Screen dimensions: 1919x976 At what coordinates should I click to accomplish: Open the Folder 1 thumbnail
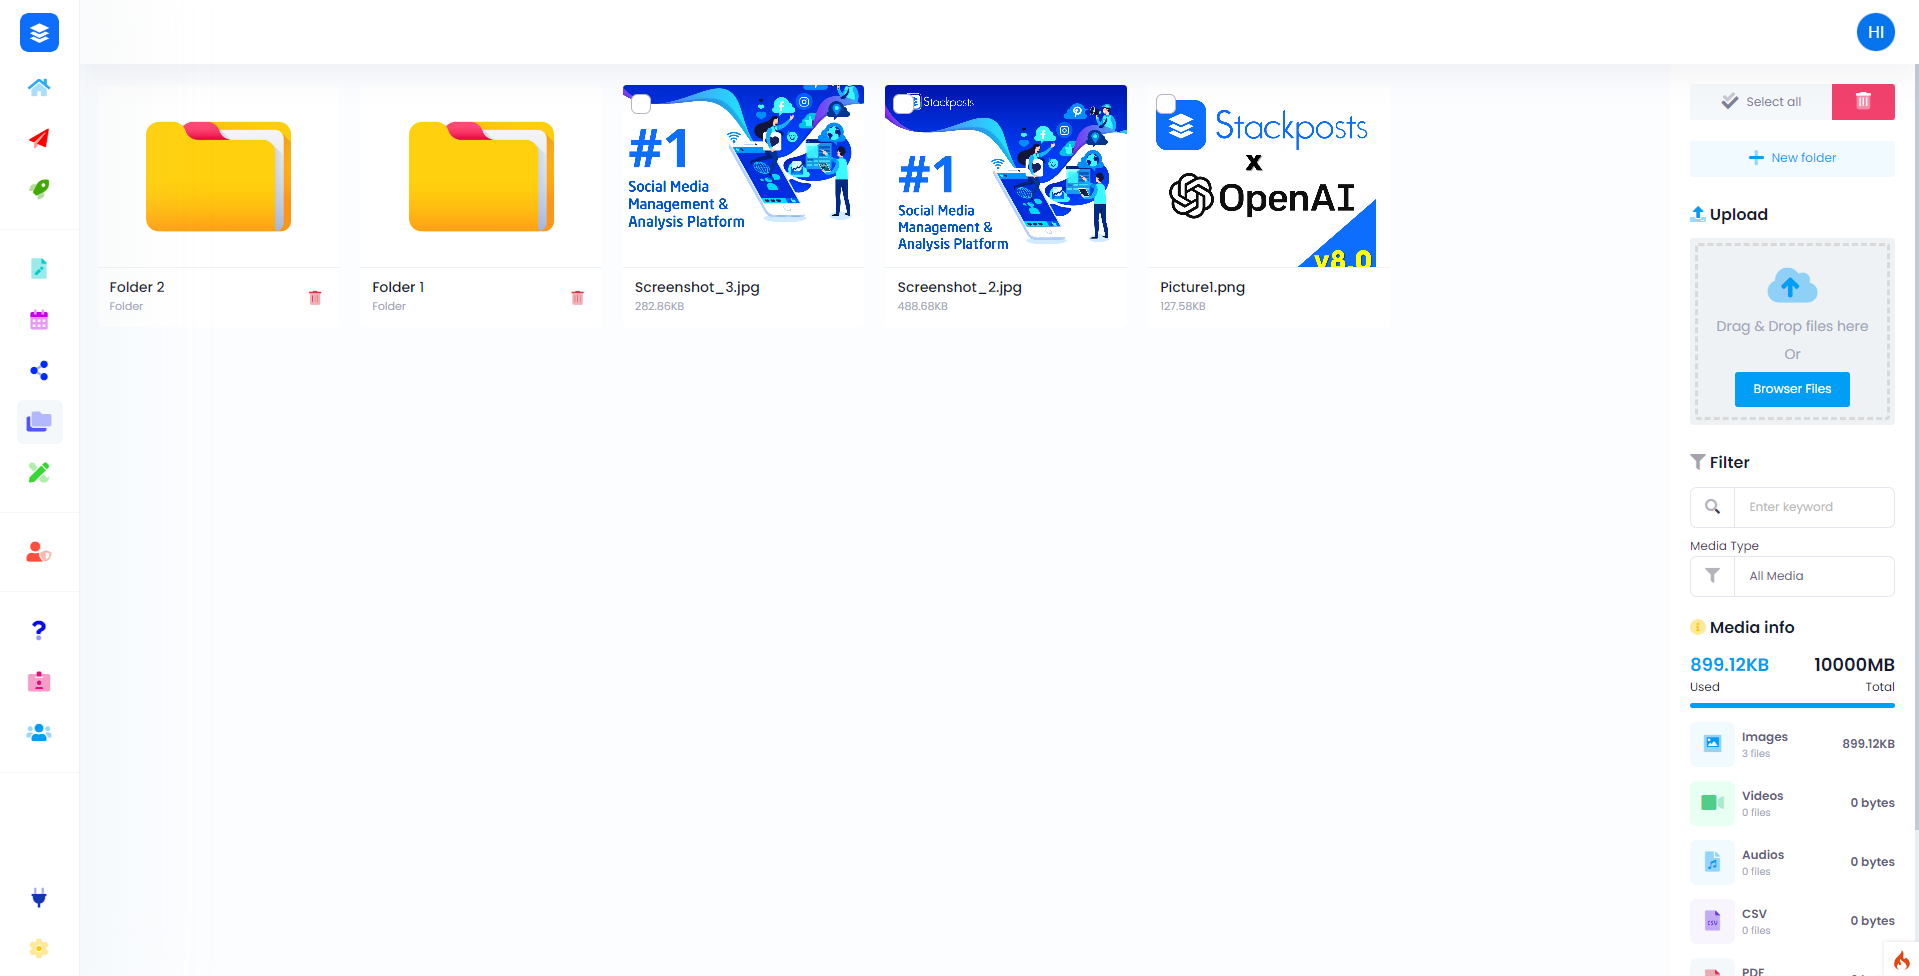pyautogui.click(x=481, y=176)
